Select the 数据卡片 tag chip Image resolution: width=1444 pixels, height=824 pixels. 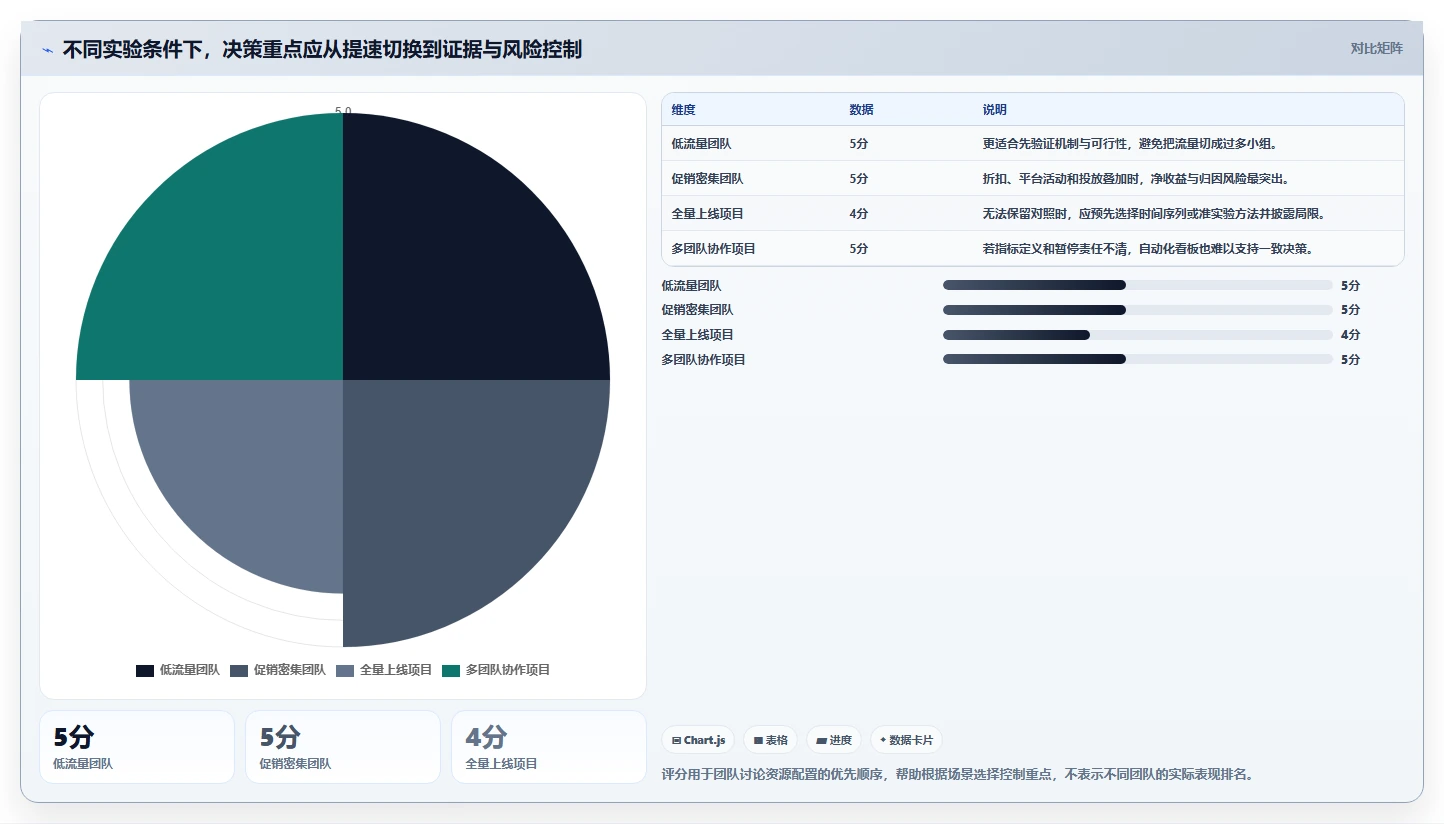coord(906,740)
